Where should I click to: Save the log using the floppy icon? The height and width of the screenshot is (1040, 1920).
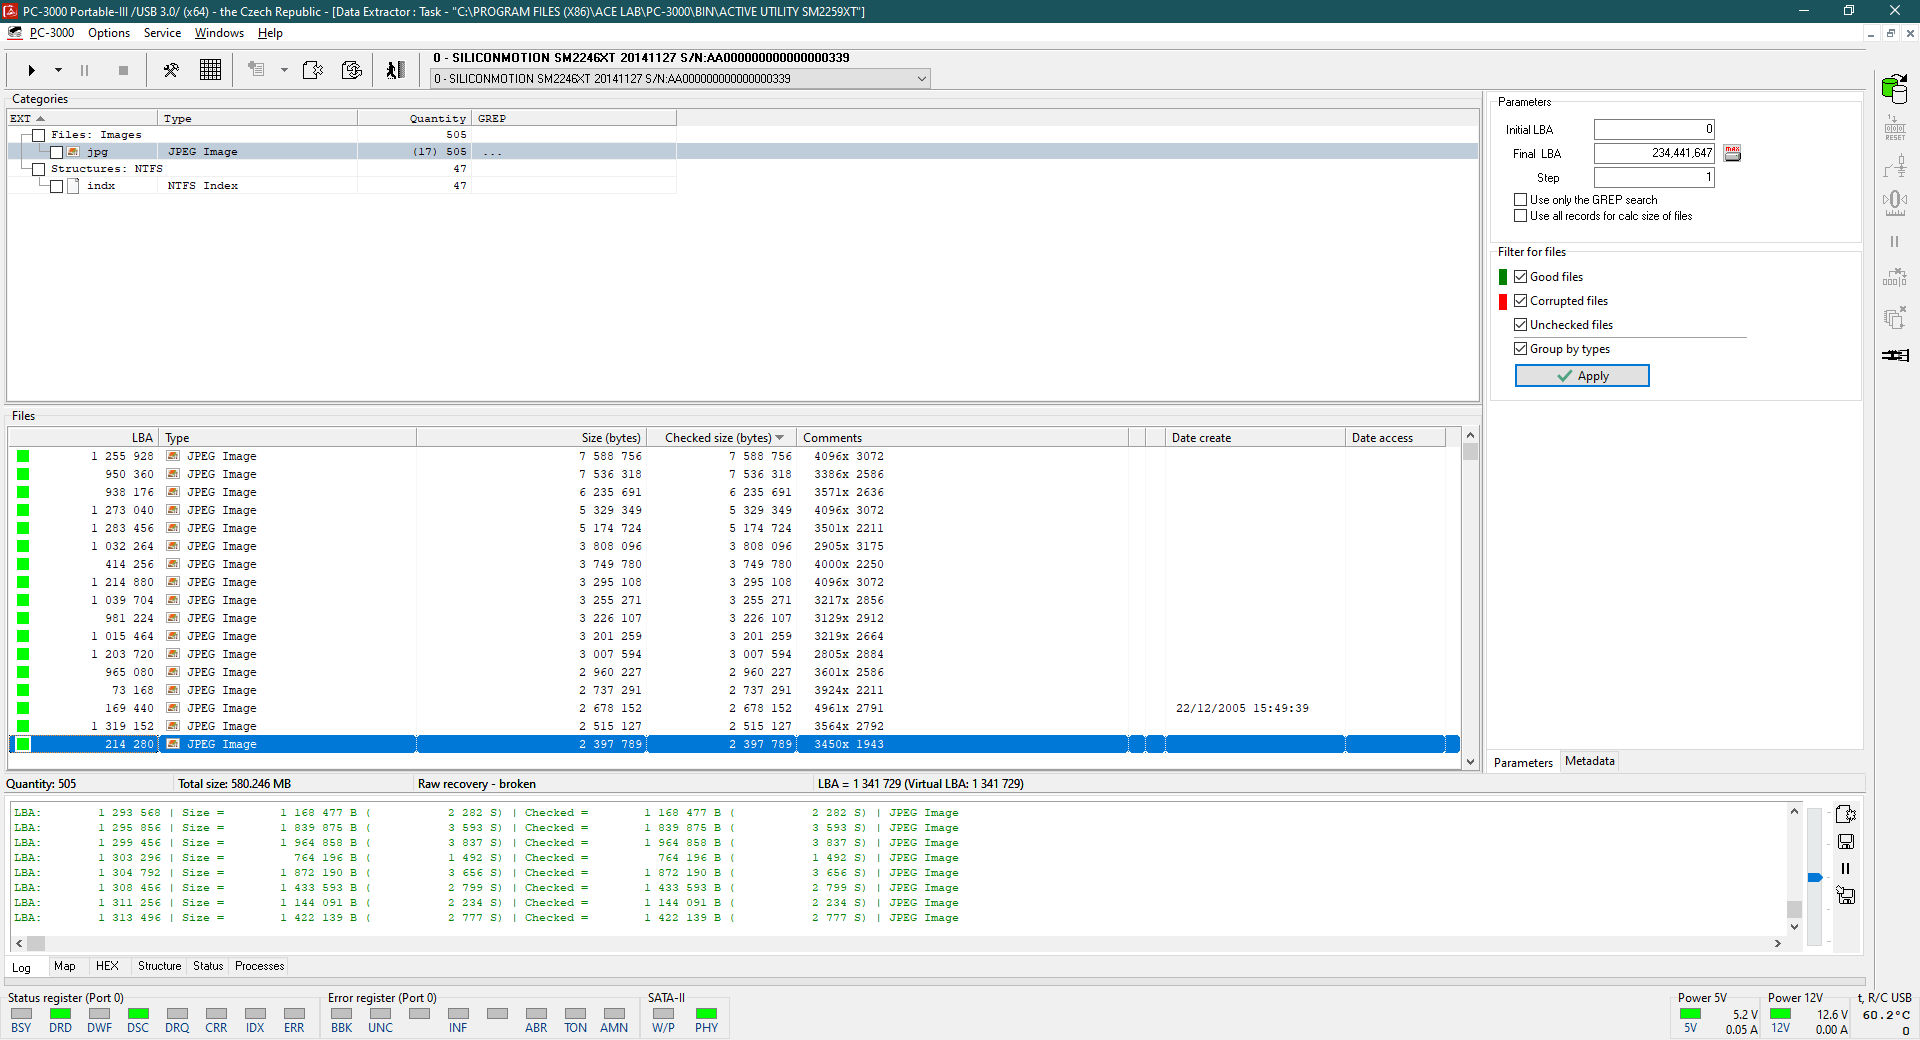[x=1846, y=842]
